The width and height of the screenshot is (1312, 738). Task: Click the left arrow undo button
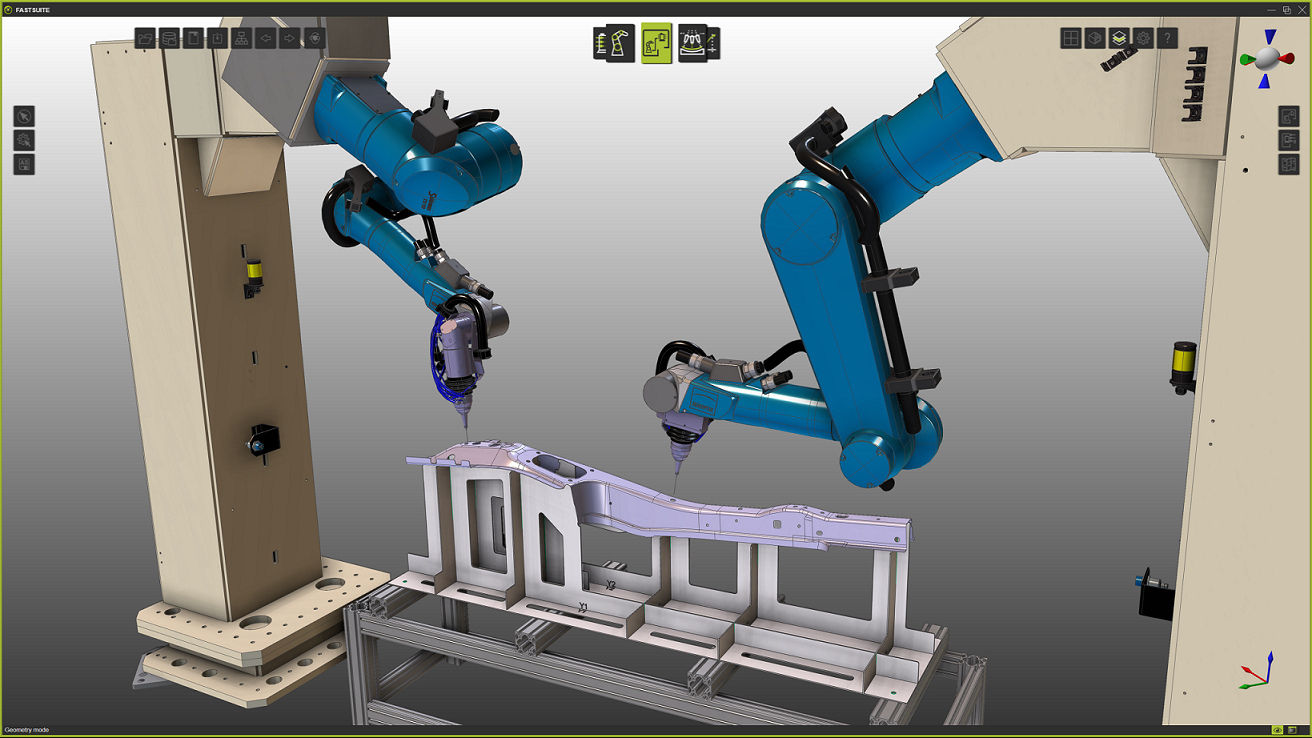[x=265, y=39]
